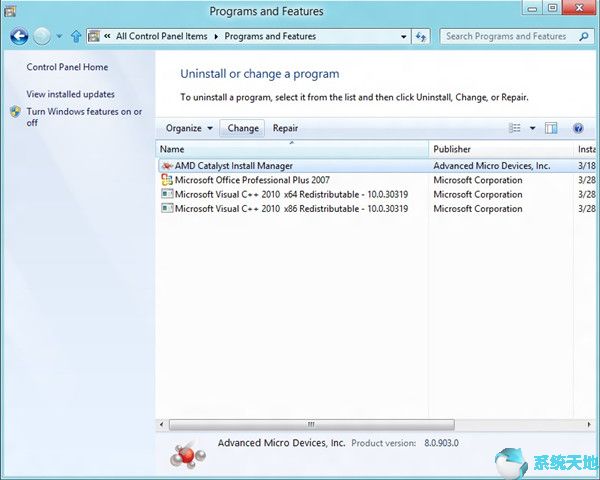Open Control Panel Home
This screenshot has height=480, width=600.
point(67,67)
